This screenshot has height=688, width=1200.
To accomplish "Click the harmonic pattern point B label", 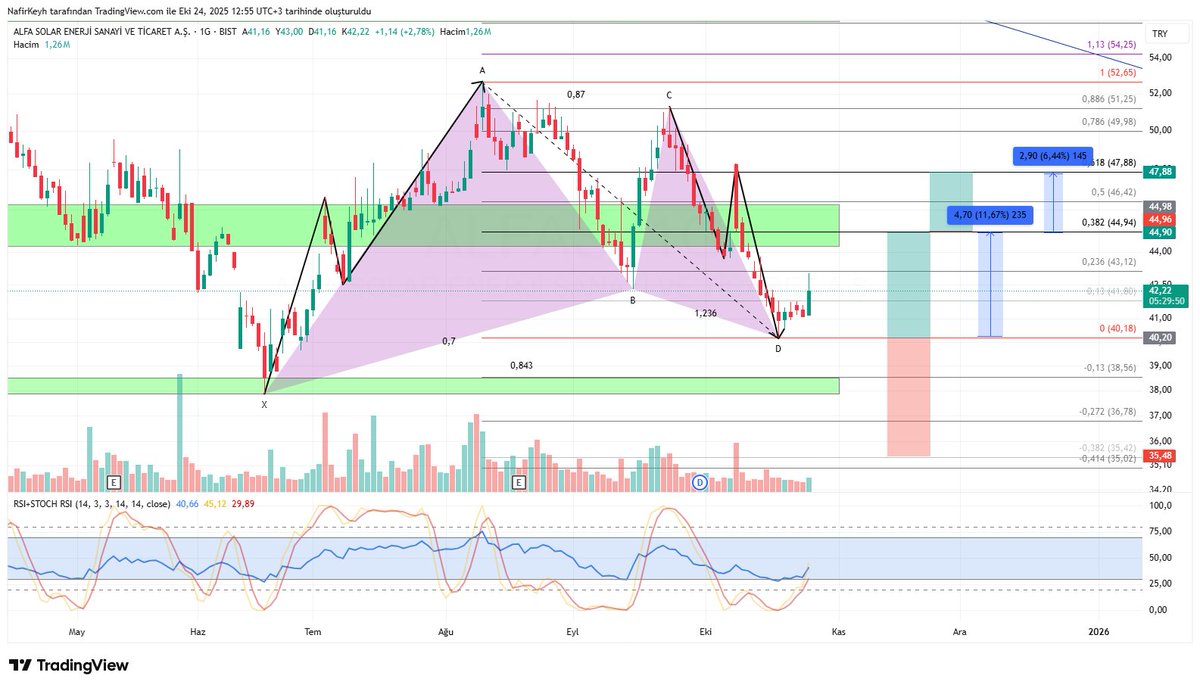I will [632, 298].
